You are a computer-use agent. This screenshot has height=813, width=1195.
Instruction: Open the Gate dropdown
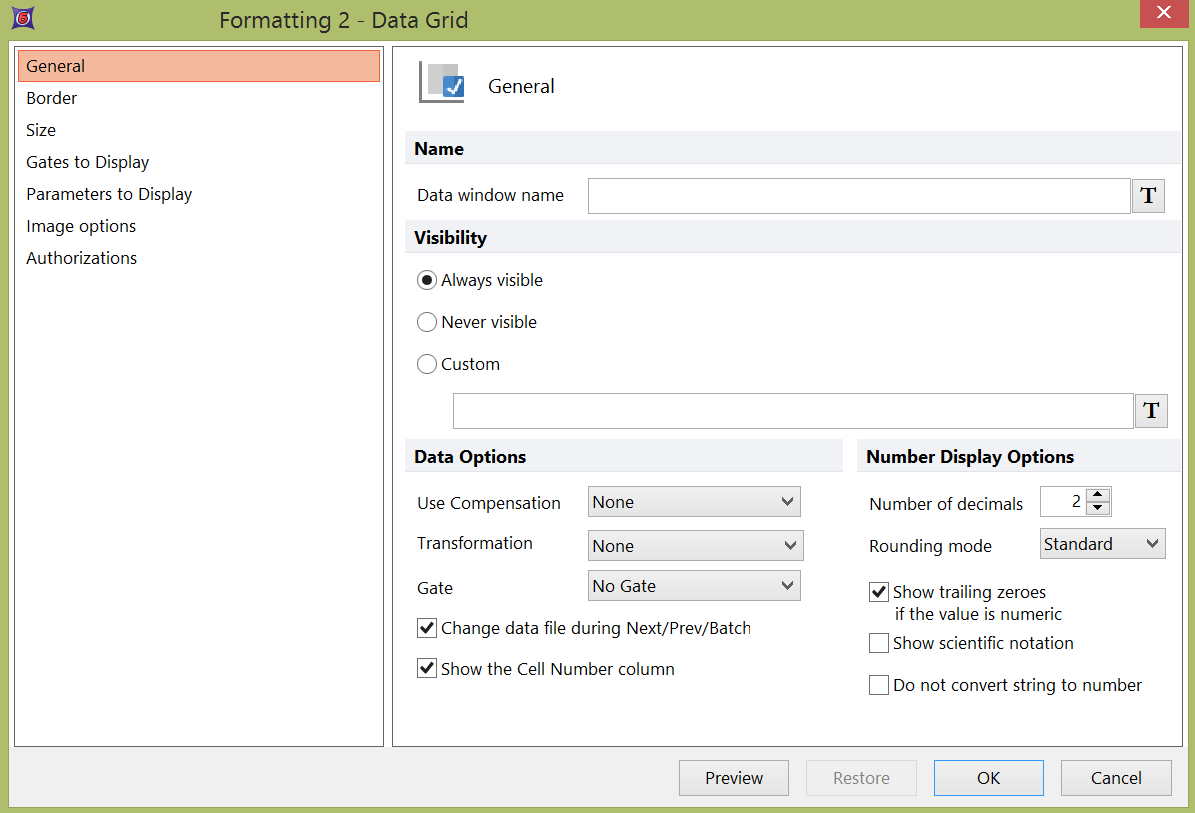point(694,586)
